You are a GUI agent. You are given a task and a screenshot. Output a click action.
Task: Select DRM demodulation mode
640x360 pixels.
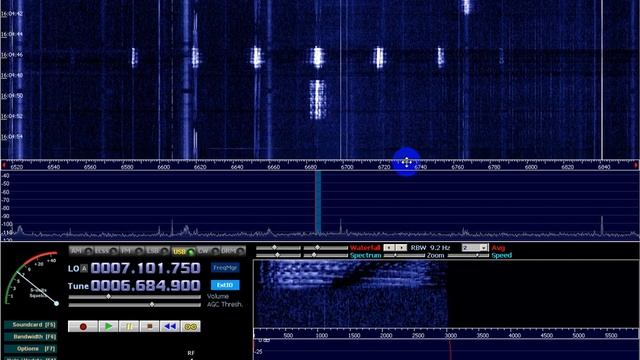233,251
